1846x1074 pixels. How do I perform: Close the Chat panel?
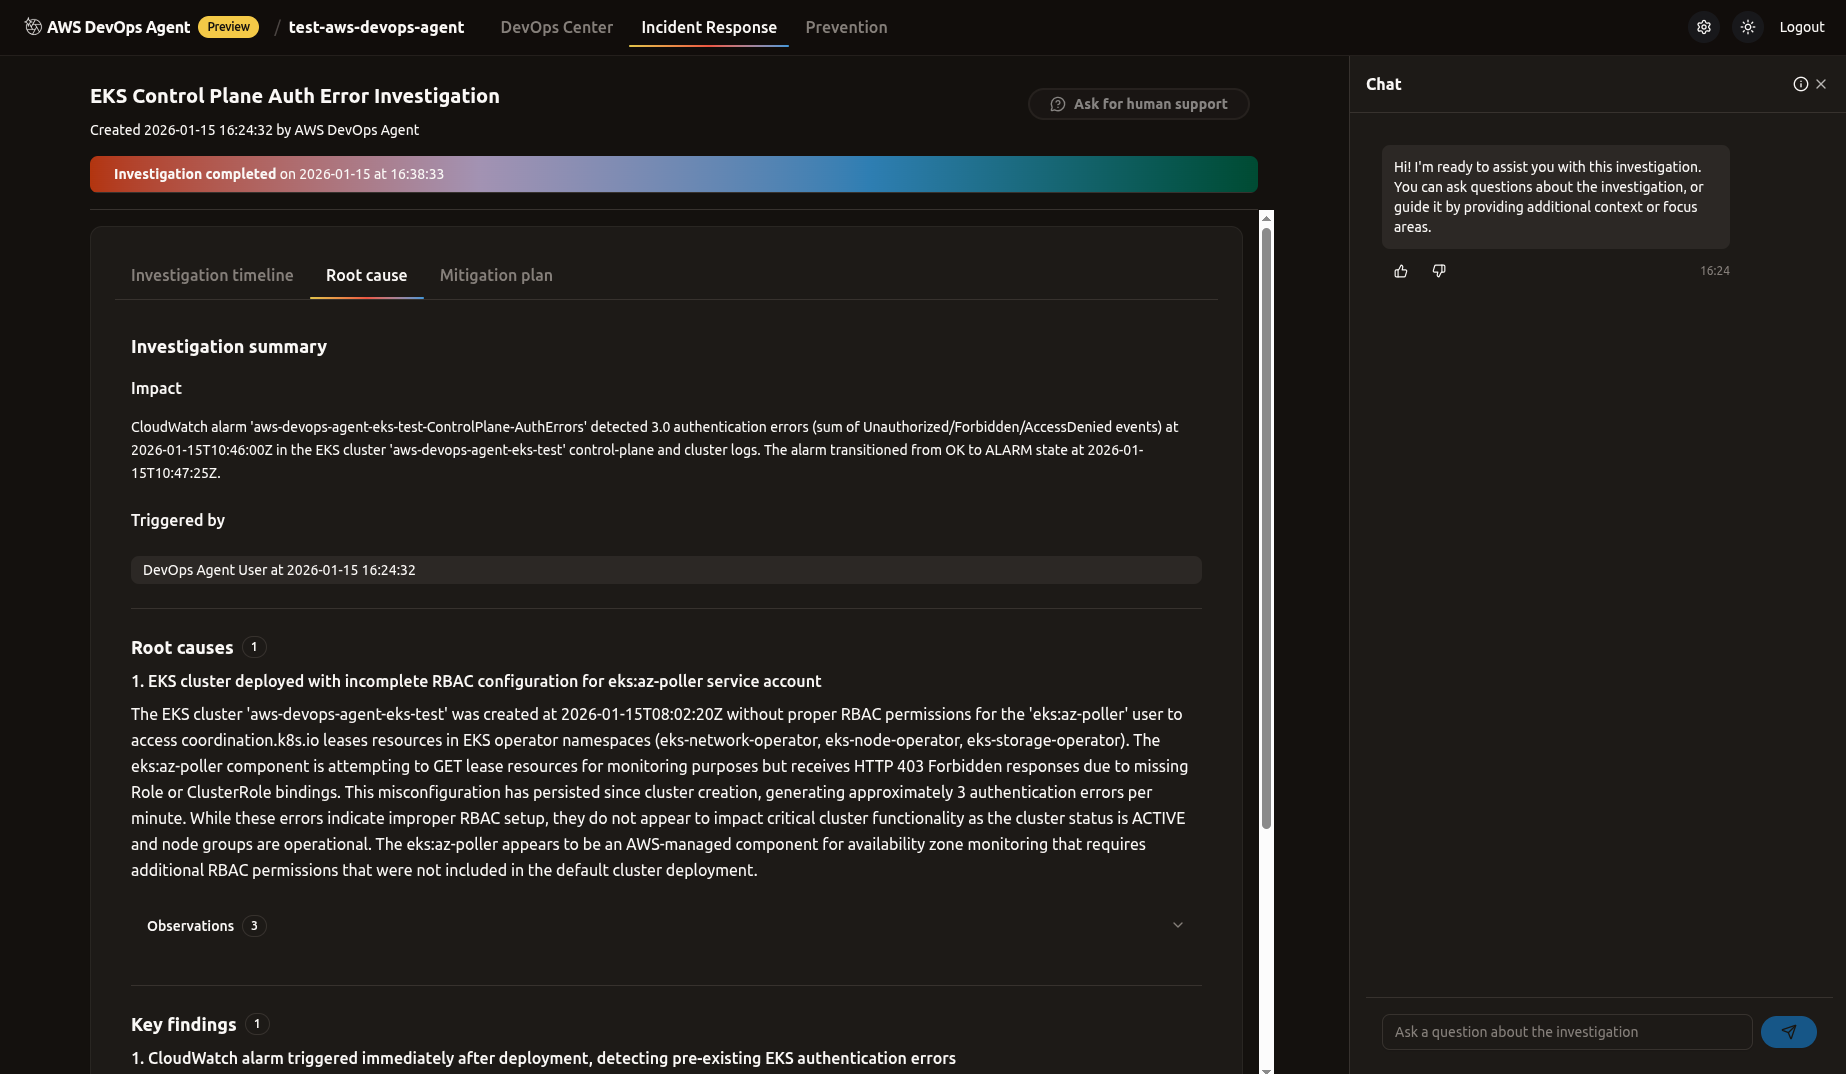pos(1821,84)
